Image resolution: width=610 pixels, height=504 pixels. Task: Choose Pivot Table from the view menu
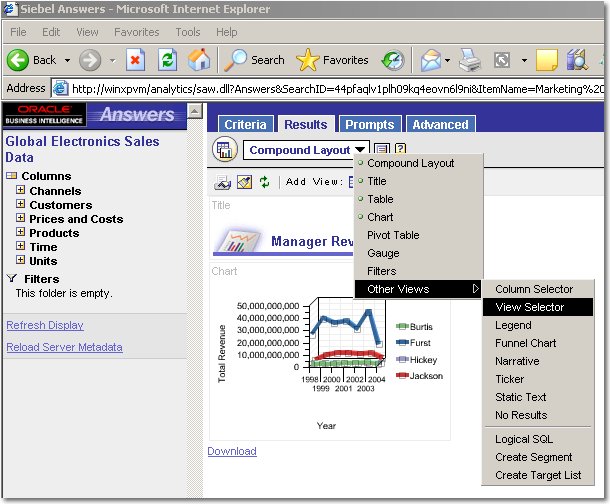419,235
